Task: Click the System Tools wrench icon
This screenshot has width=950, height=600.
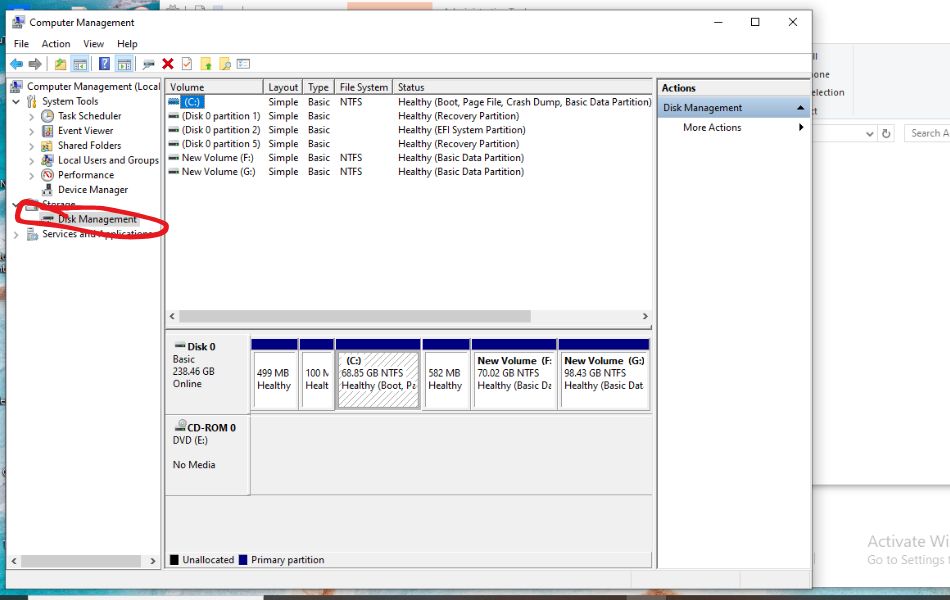Action: click(x=32, y=101)
